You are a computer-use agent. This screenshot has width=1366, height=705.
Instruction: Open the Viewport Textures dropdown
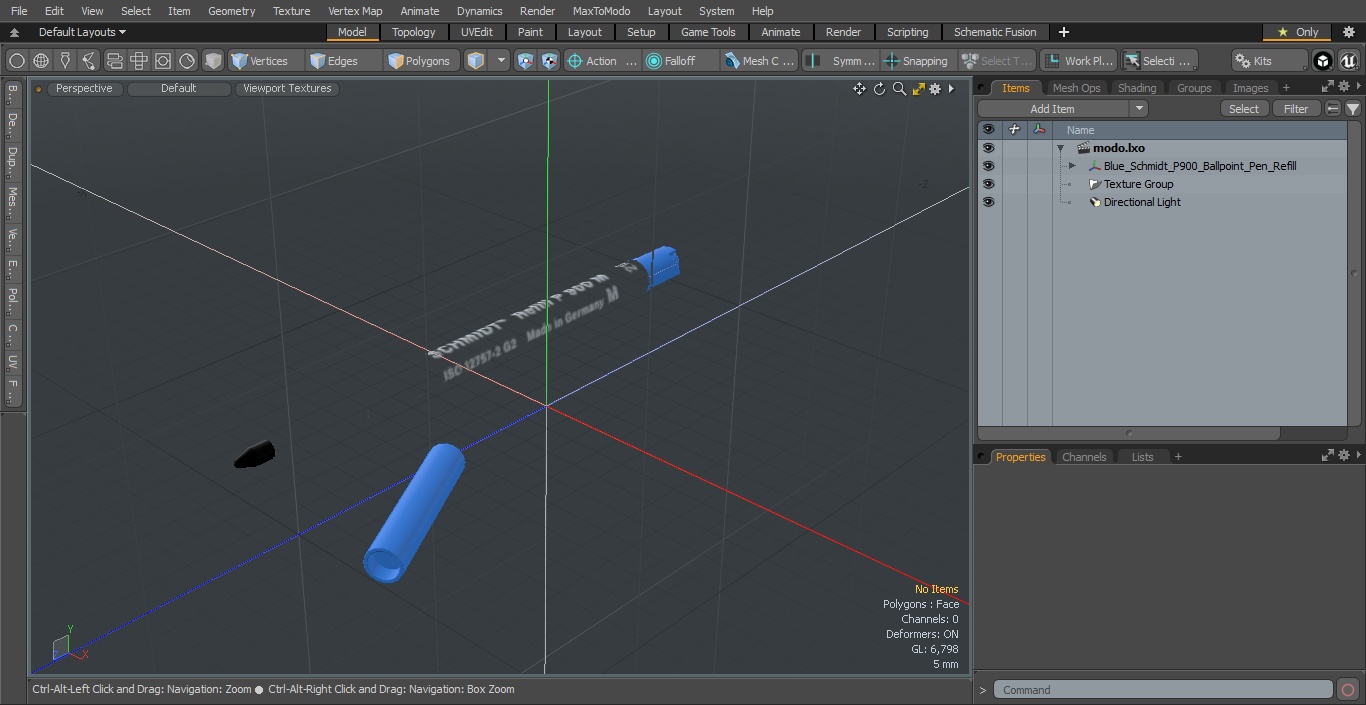tap(287, 88)
